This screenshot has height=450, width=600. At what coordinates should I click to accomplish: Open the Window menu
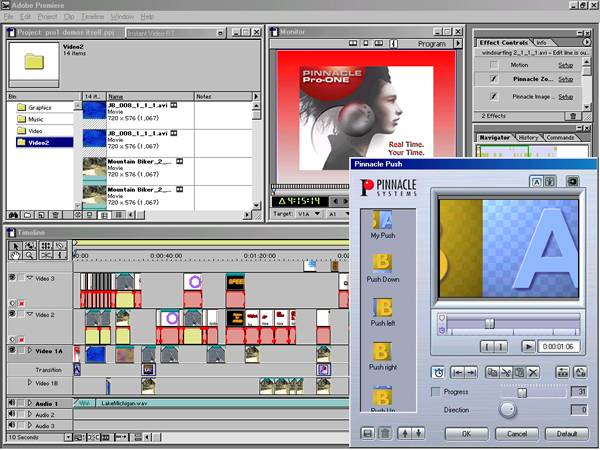(x=122, y=16)
